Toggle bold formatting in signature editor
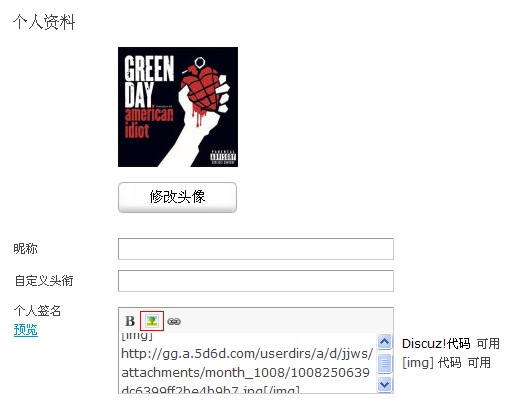 pos(130,321)
